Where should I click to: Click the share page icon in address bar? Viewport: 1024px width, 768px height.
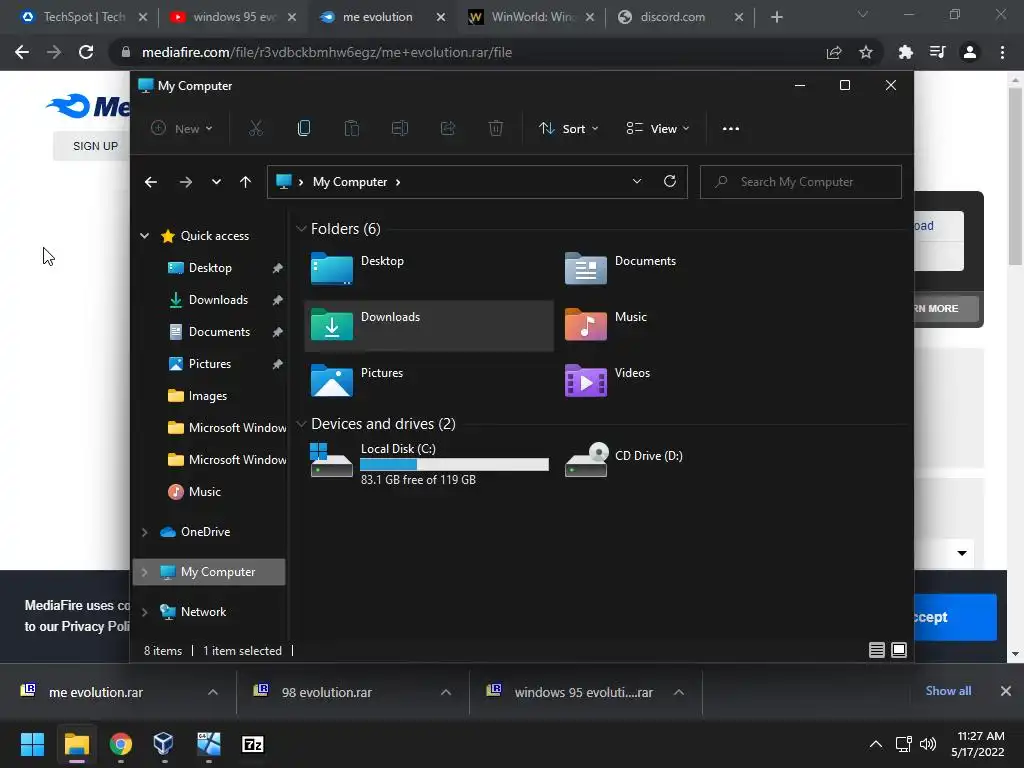click(833, 52)
